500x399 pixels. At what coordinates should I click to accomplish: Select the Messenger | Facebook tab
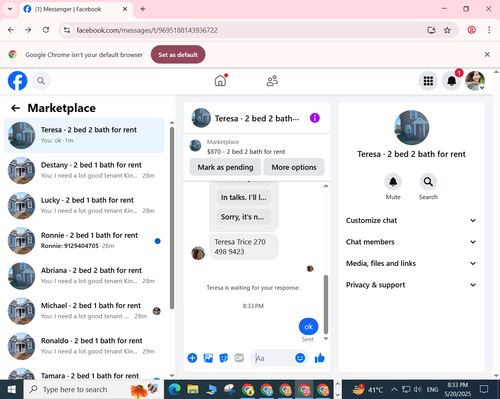pos(76,9)
